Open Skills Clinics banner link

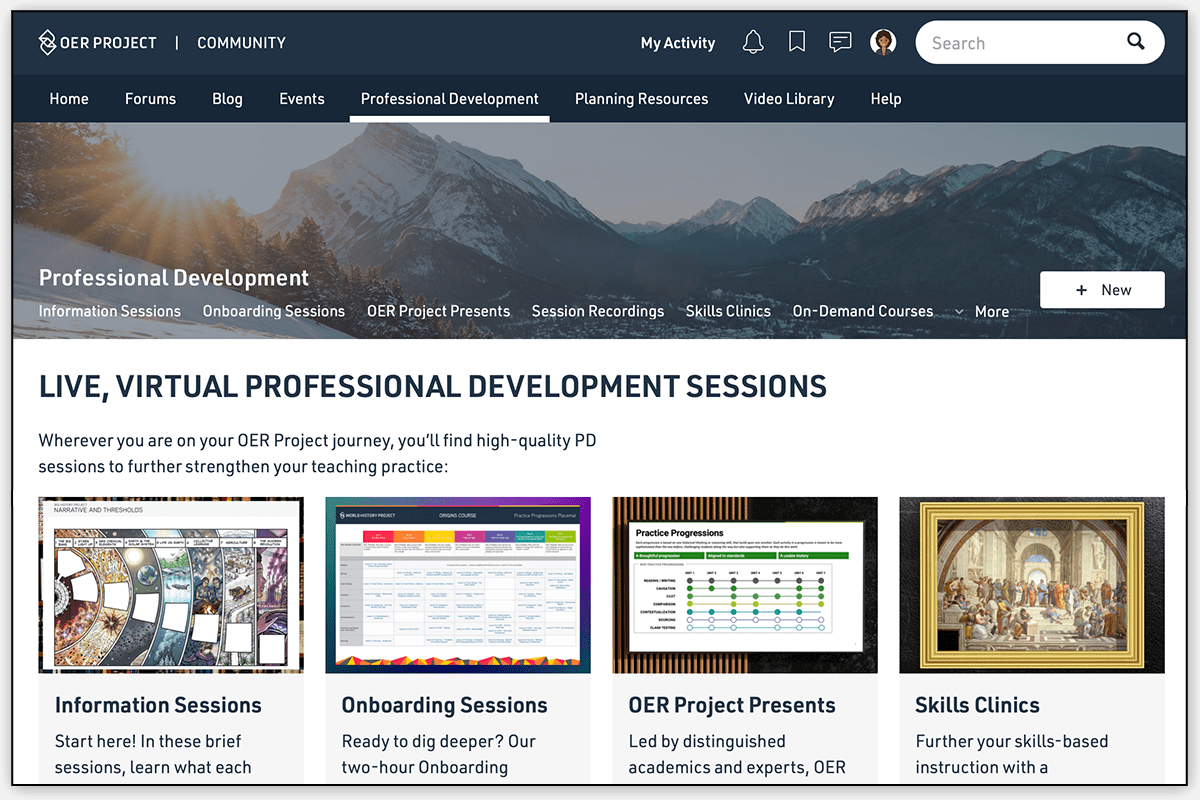click(x=728, y=311)
